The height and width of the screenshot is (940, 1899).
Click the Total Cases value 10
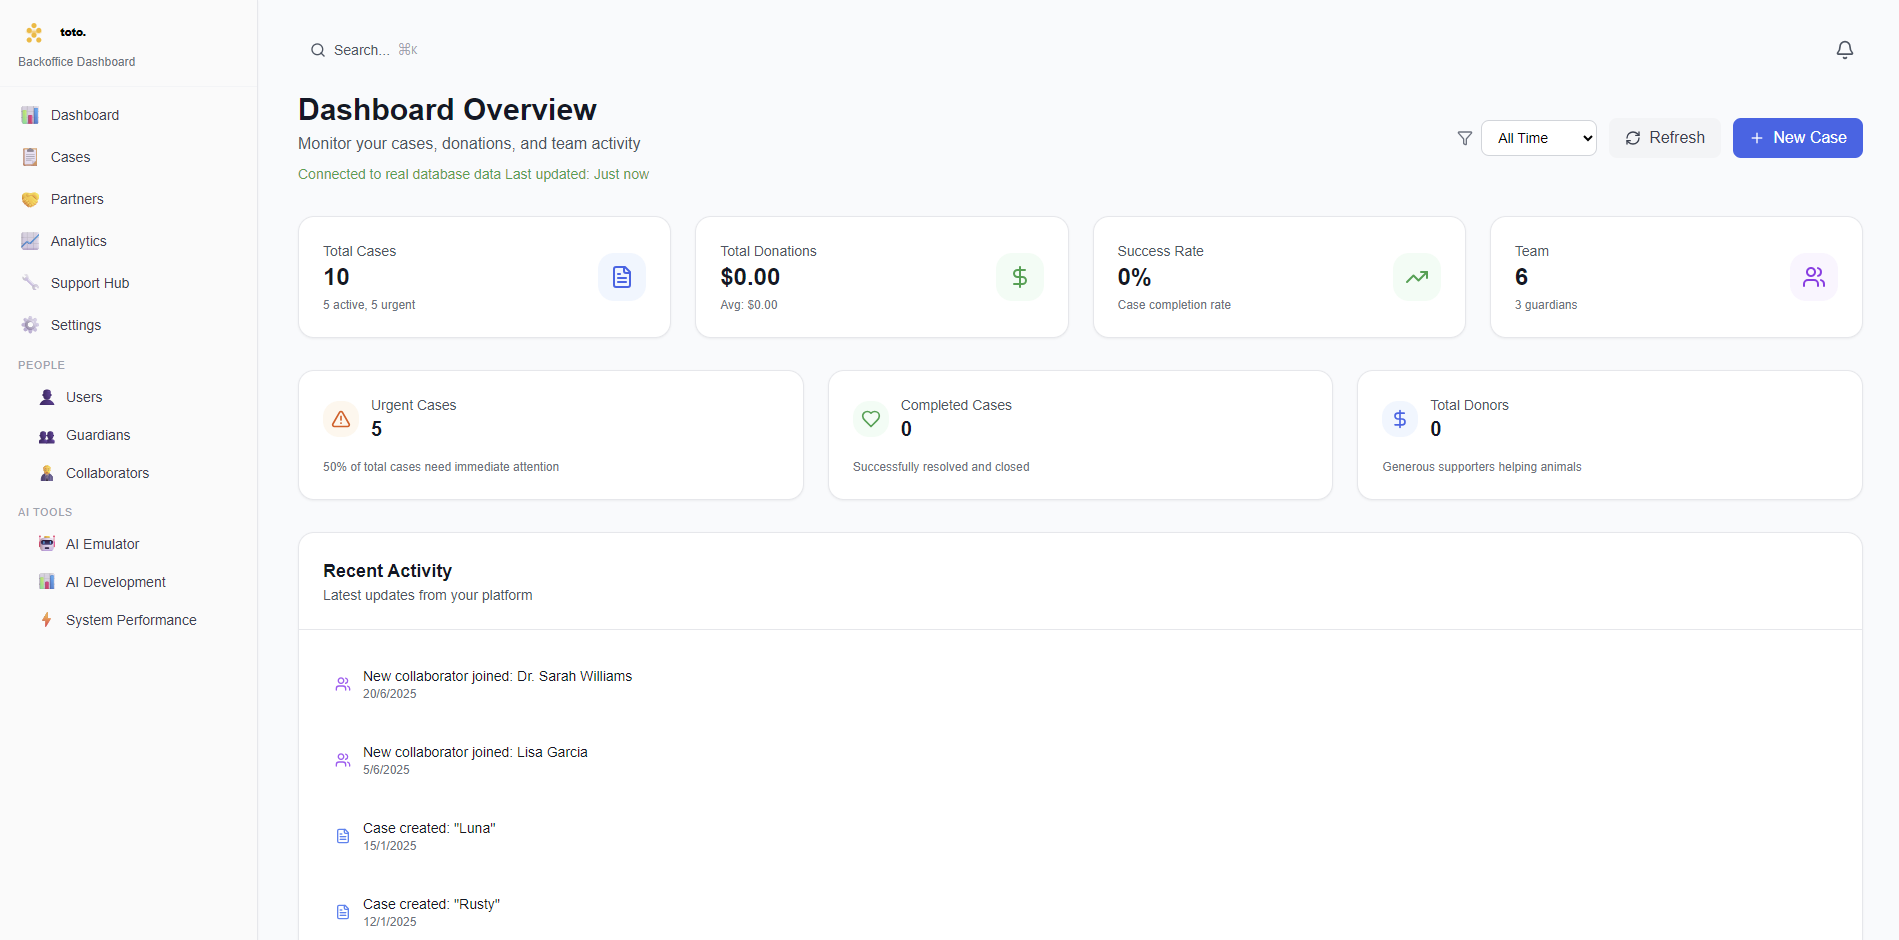click(336, 277)
